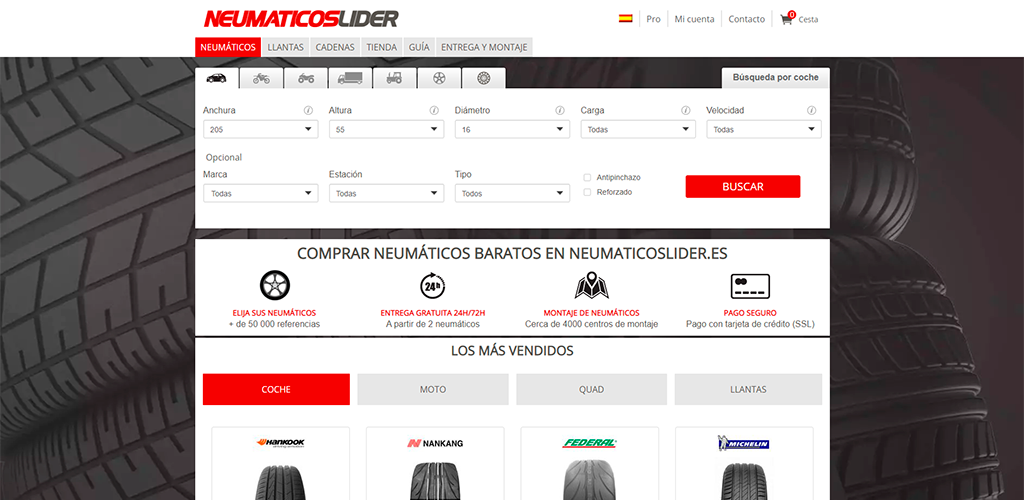1024x500 pixels.
Task: Expand the Carga dropdown
Action: [x=638, y=129]
